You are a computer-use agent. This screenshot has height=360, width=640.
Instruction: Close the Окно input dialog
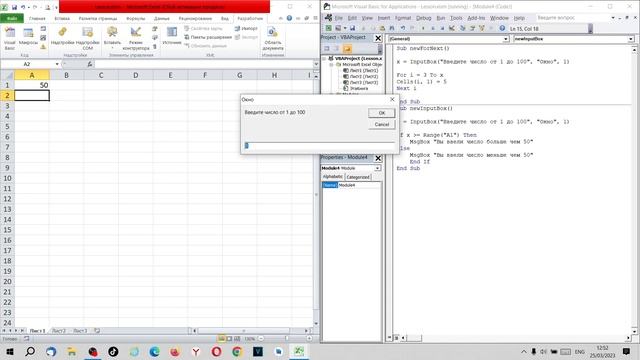click(392, 99)
